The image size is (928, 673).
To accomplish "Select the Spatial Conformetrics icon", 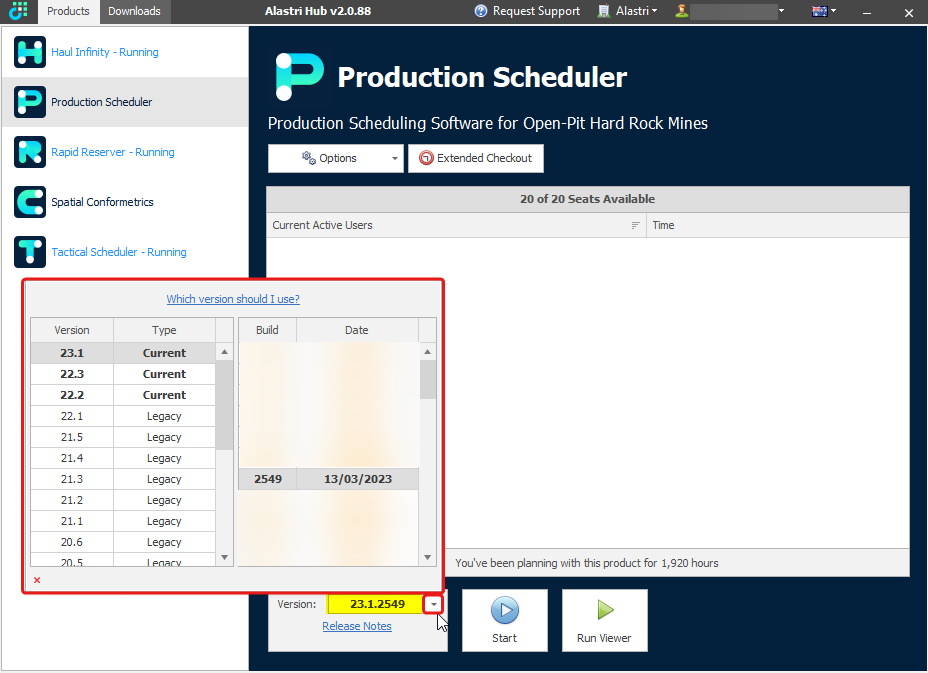I will [30, 202].
